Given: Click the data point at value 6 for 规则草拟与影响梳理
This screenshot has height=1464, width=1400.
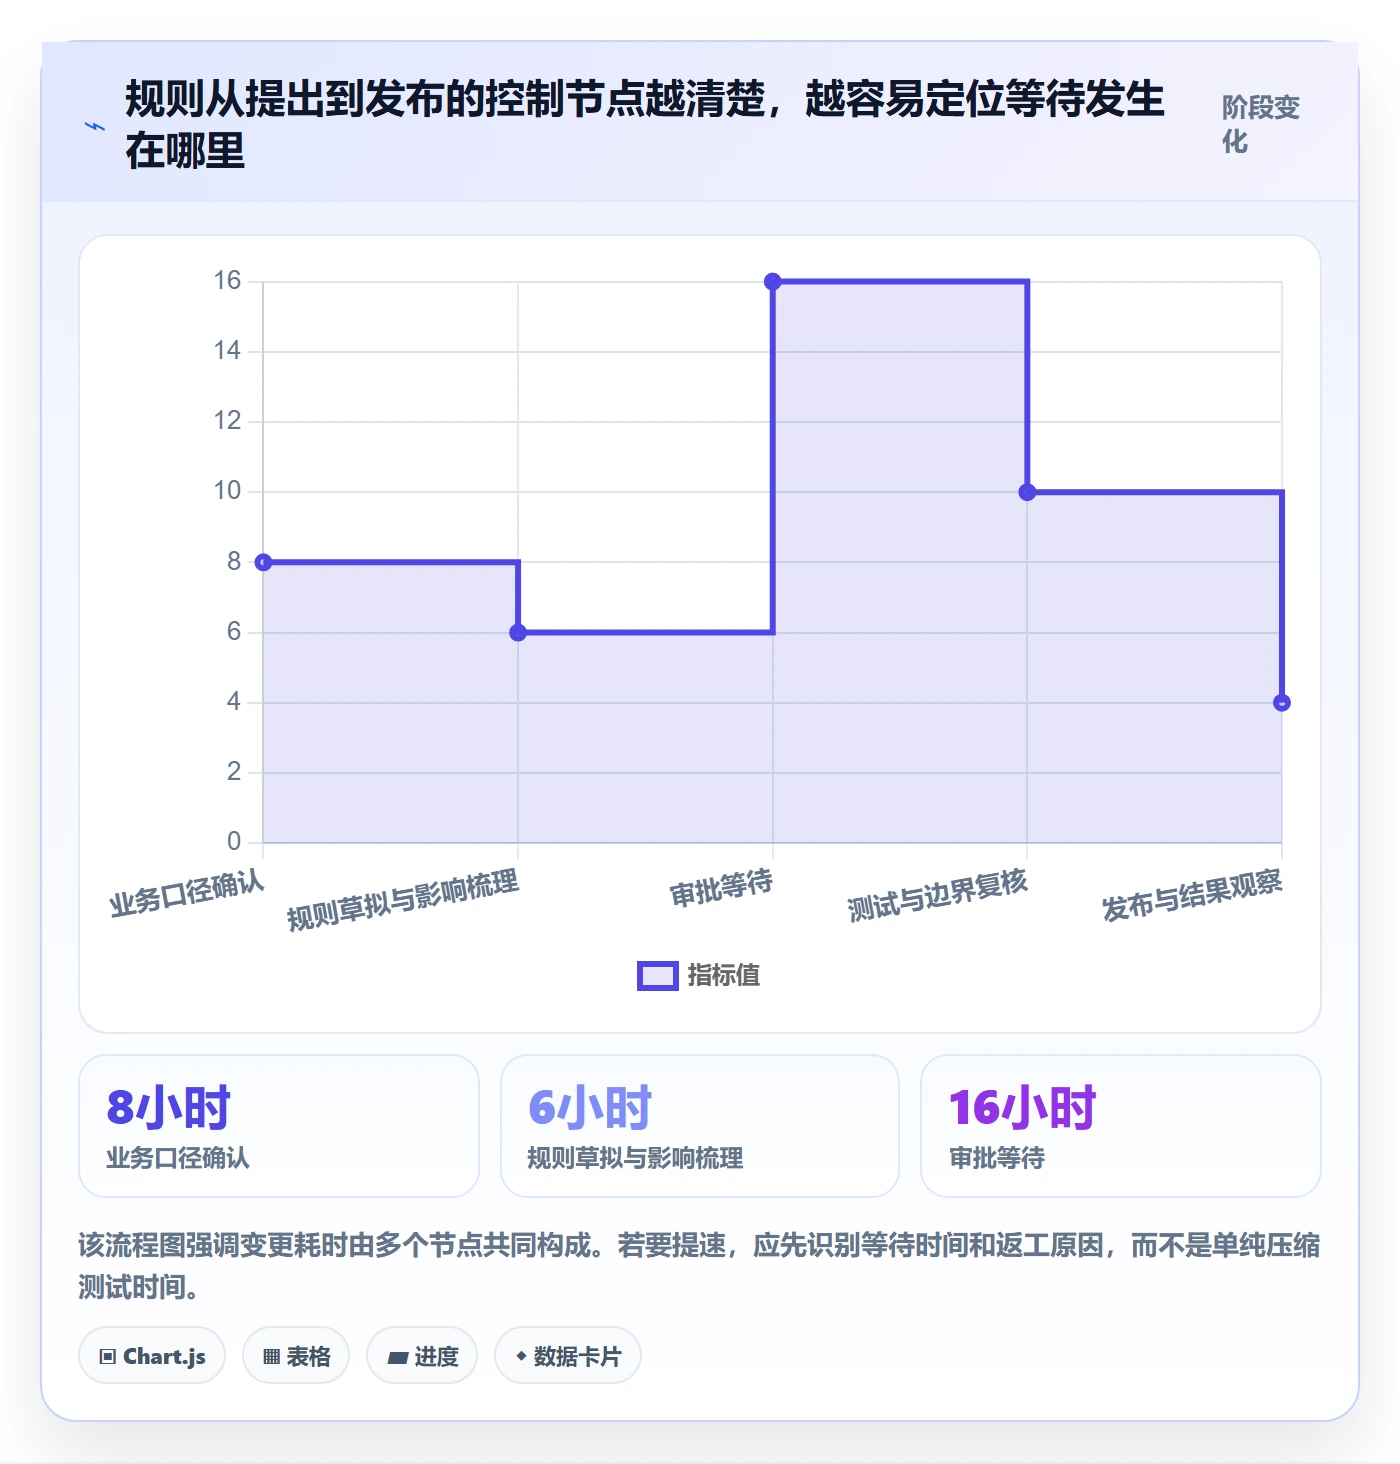Looking at the screenshot, I should coord(518,632).
